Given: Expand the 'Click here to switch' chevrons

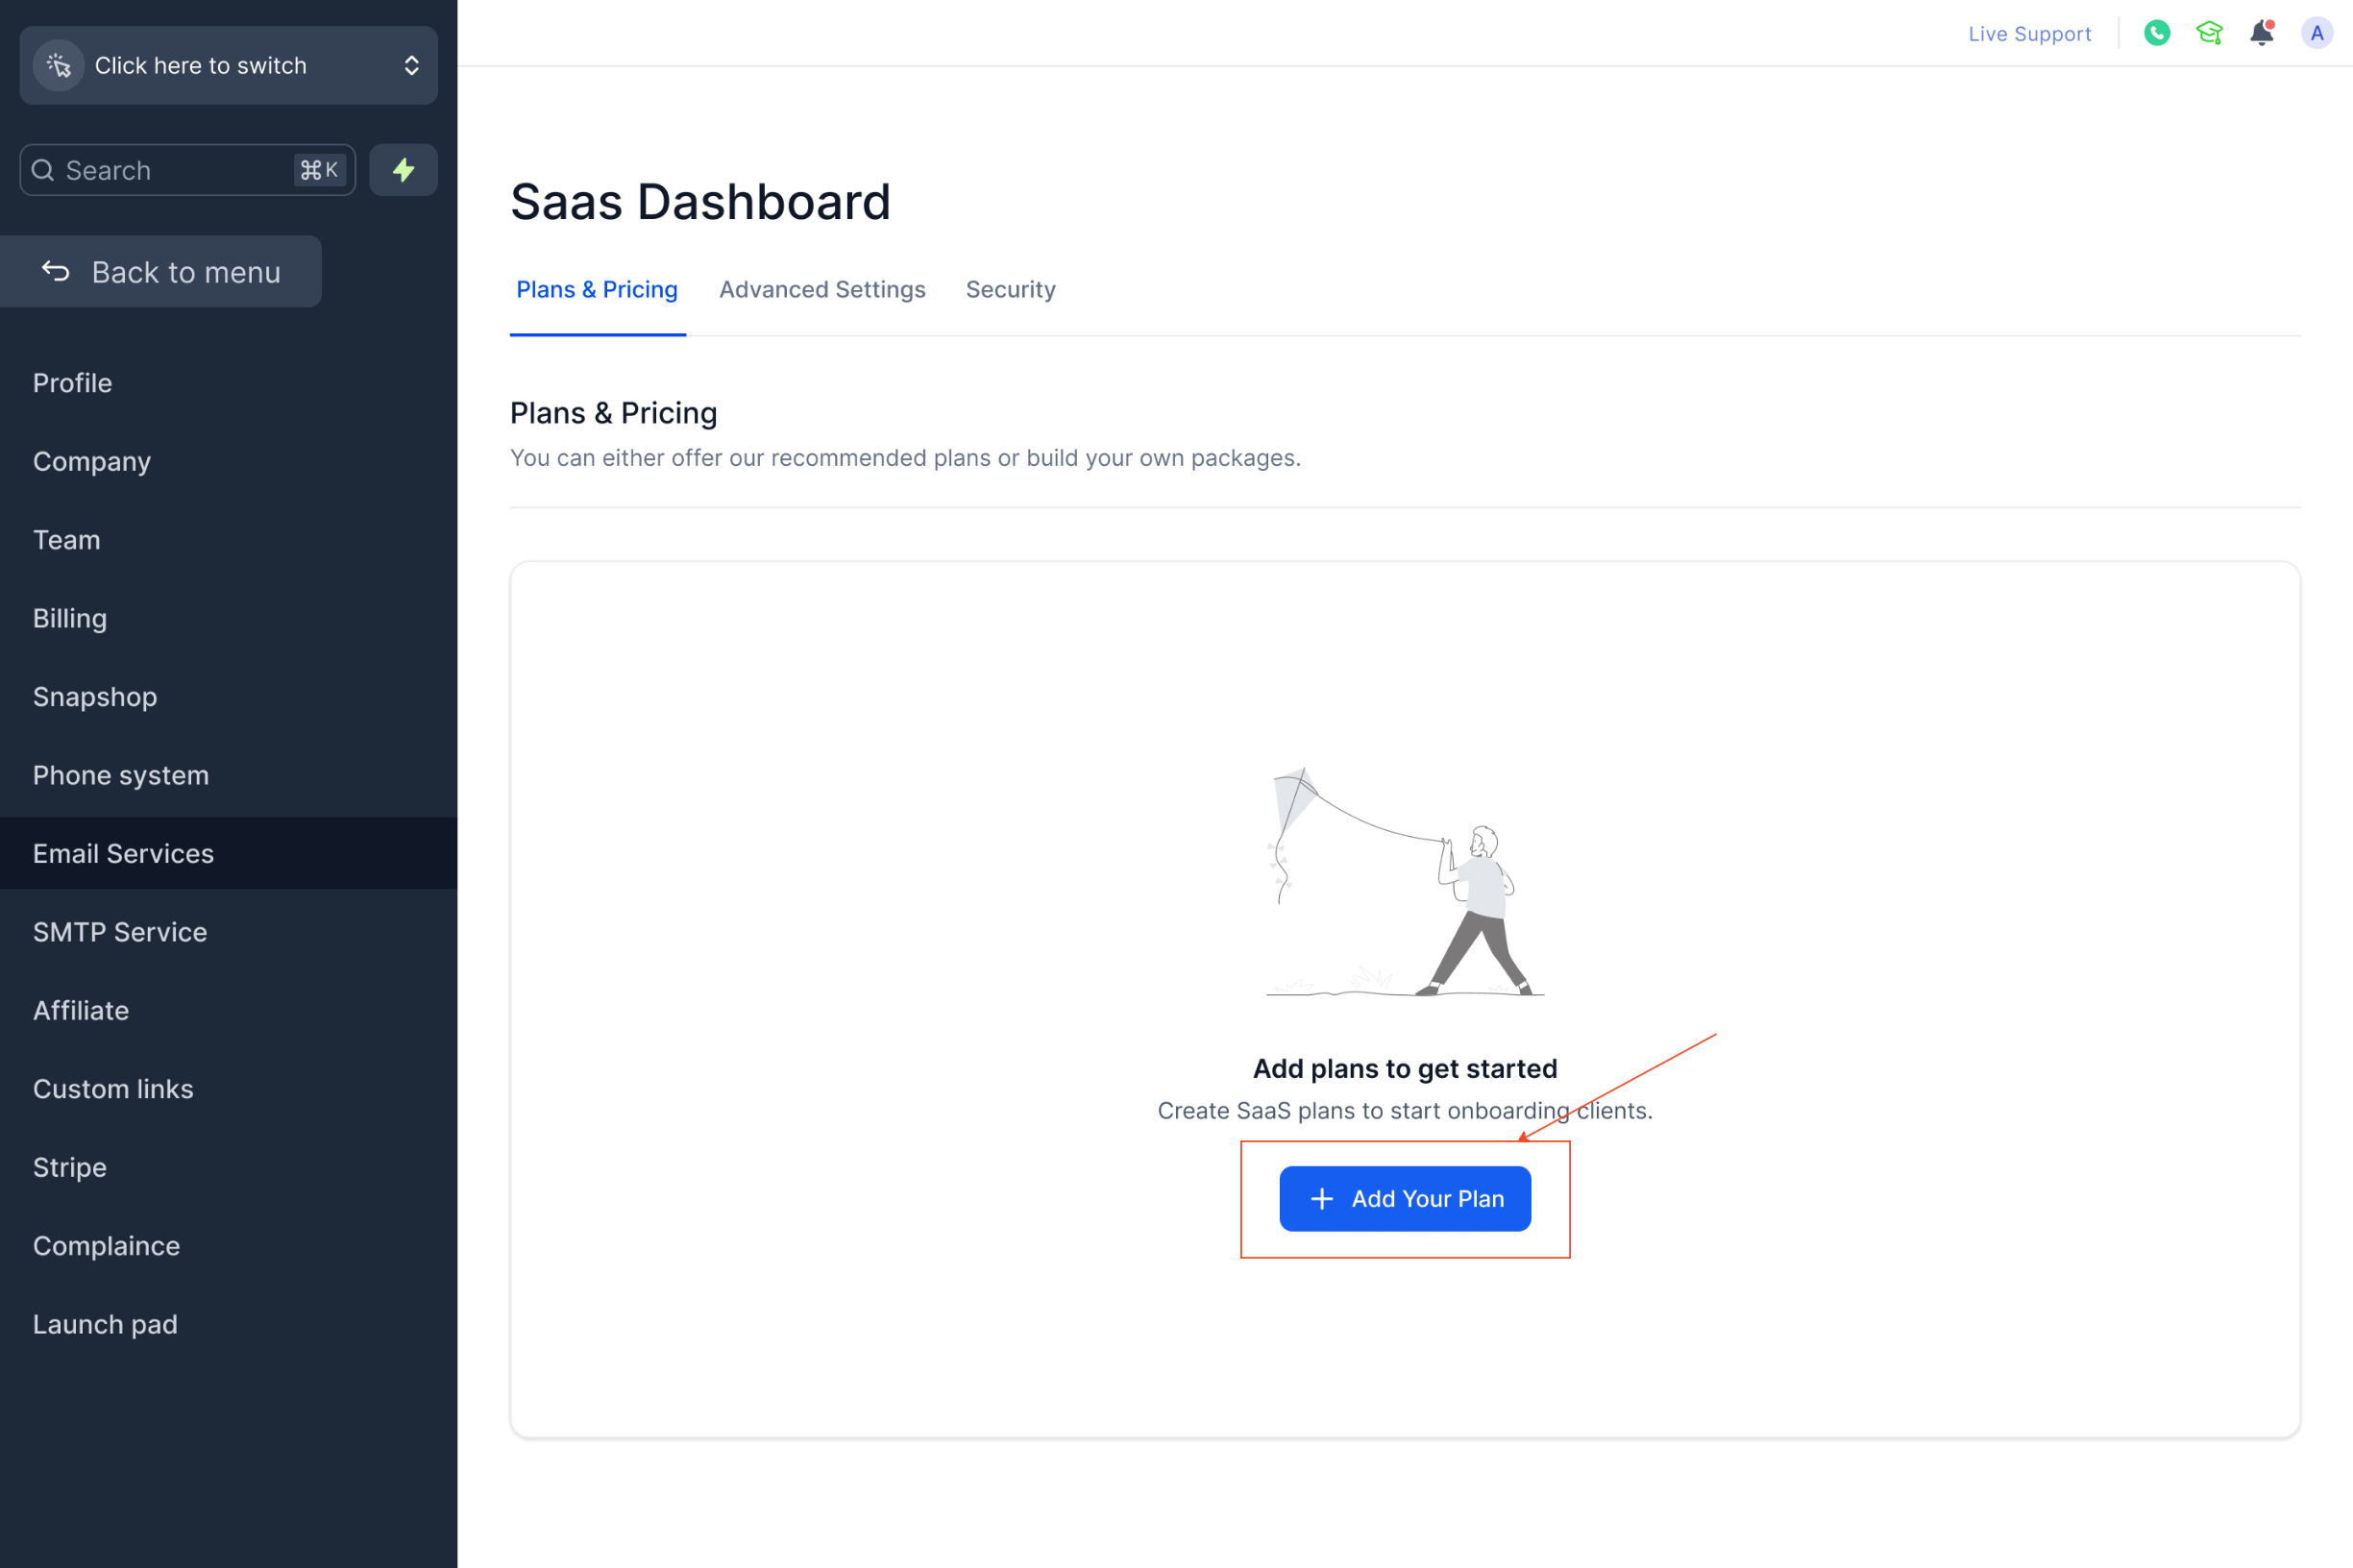Looking at the screenshot, I should pos(411,66).
